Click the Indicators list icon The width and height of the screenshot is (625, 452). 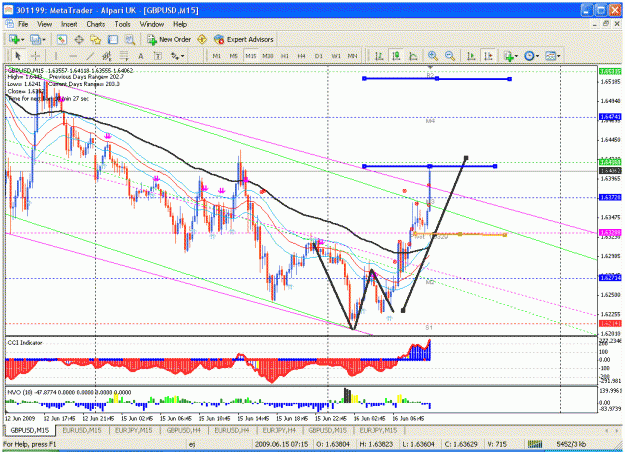(x=508, y=56)
